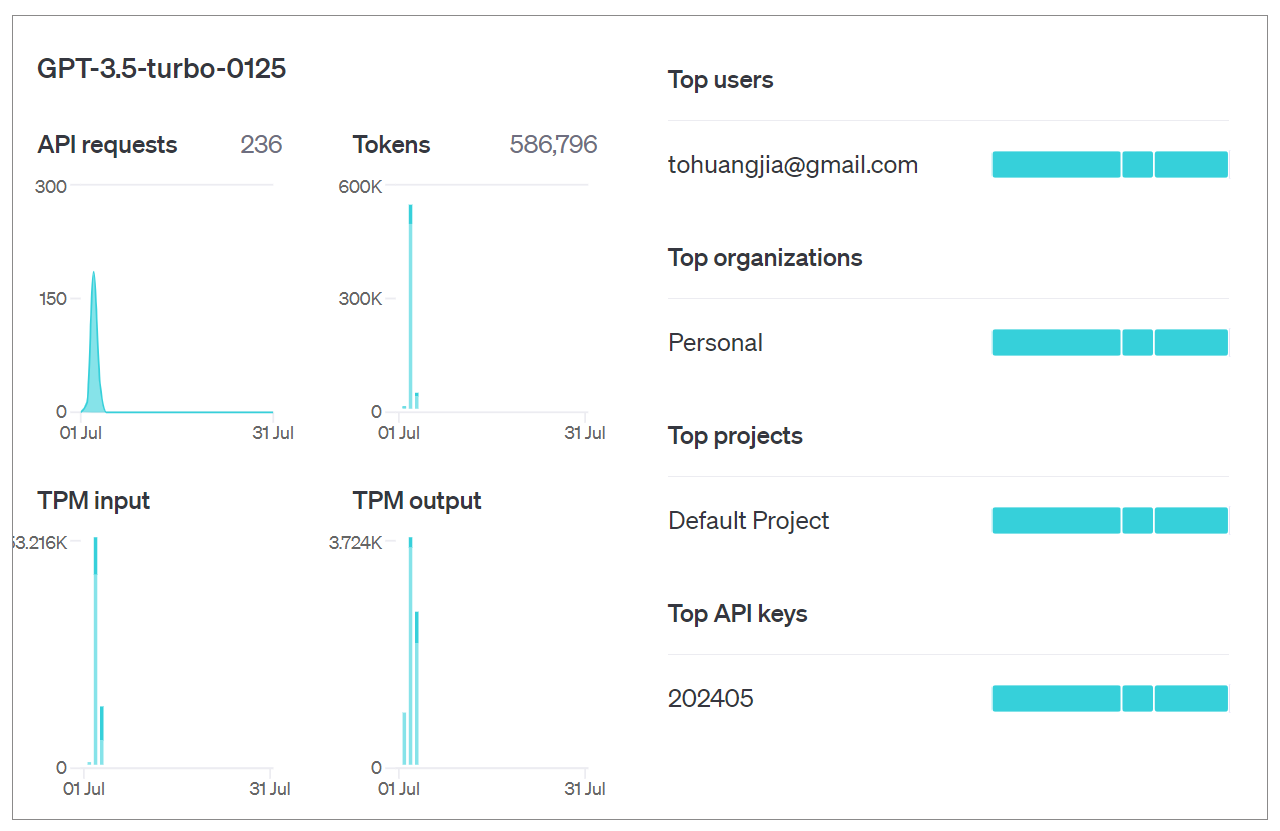
Task: Click the TPM input chart title
Action: (93, 501)
